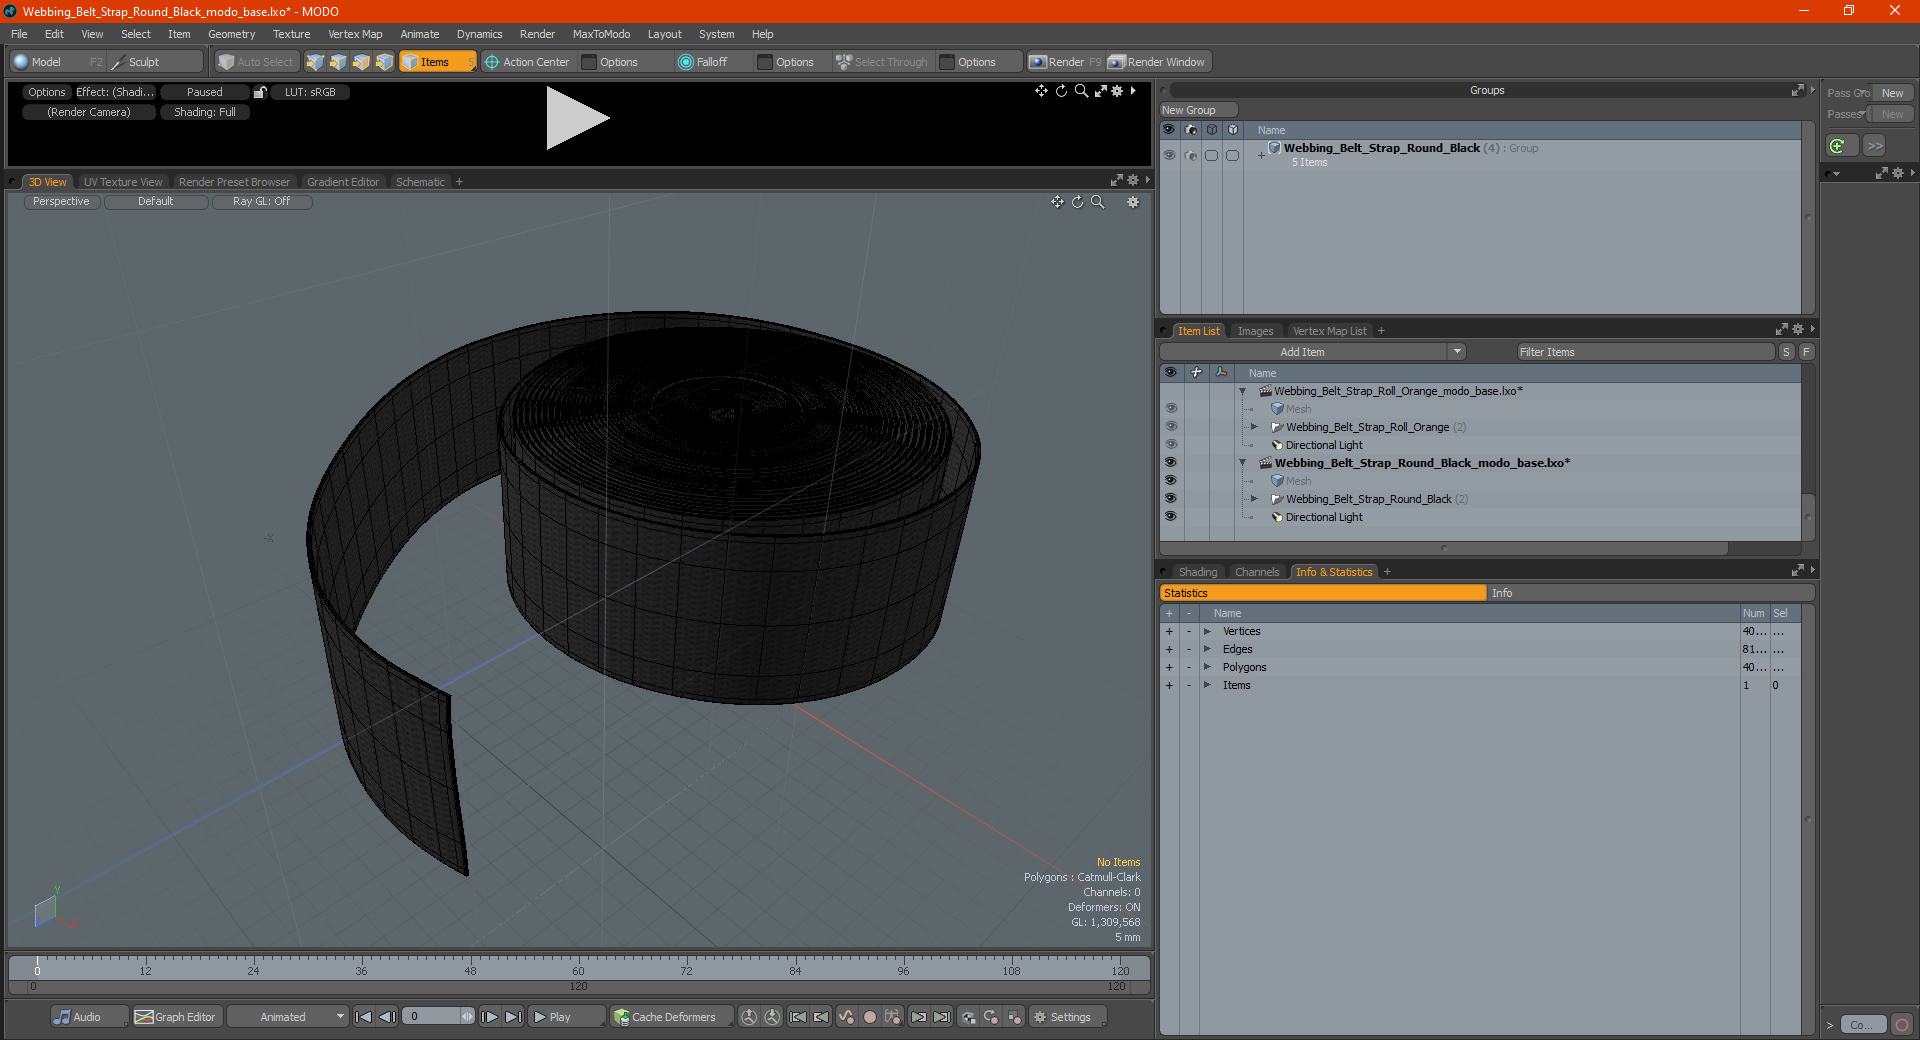This screenshot has width=1920, height=1040.
Task: Open the Graph Editor
Action: coord(176,1017)
